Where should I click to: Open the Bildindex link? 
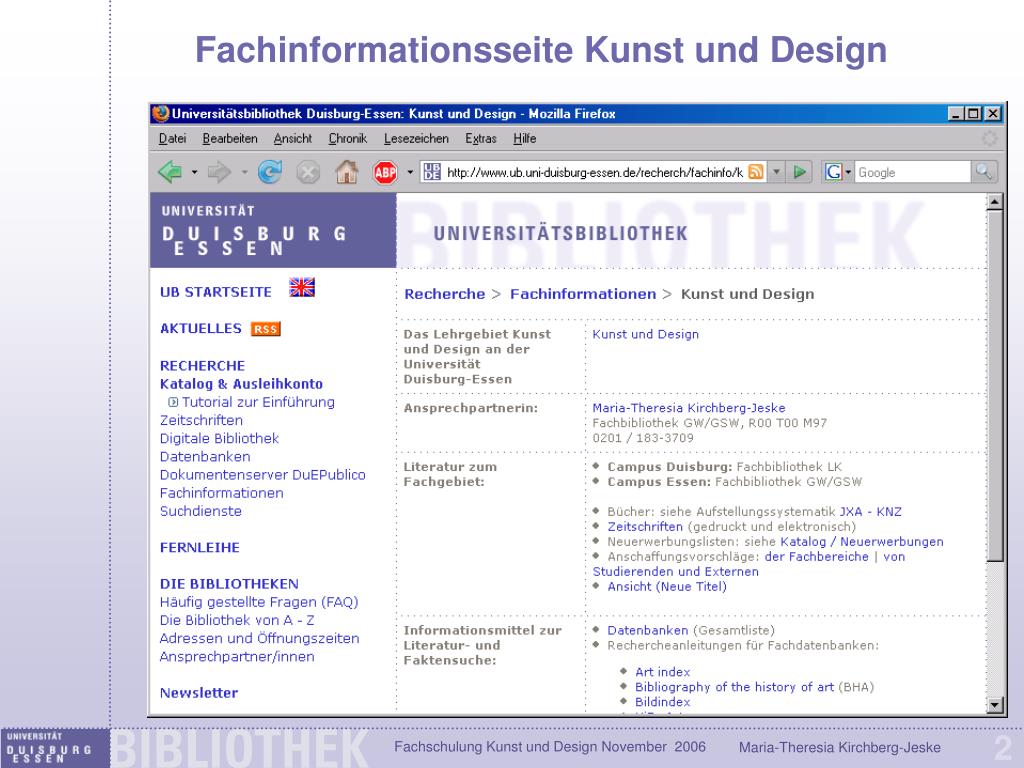(662, 702)
